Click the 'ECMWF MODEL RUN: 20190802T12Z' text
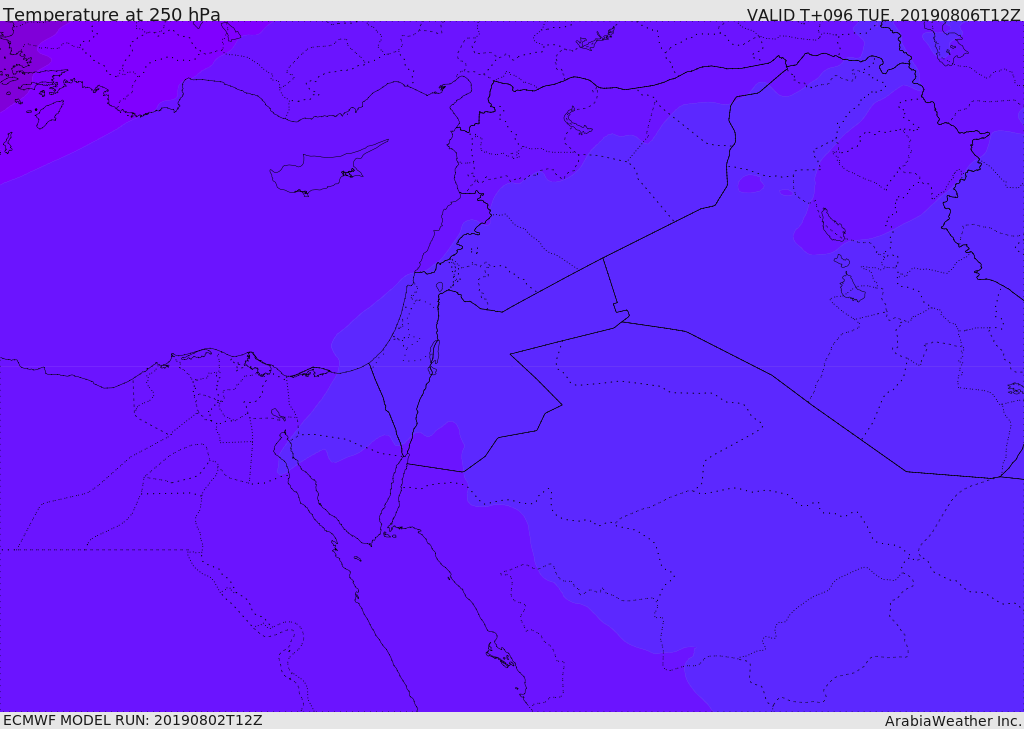Image resolution: width=1024 pixels, height=729 pixels. click(x=133, y=720)
